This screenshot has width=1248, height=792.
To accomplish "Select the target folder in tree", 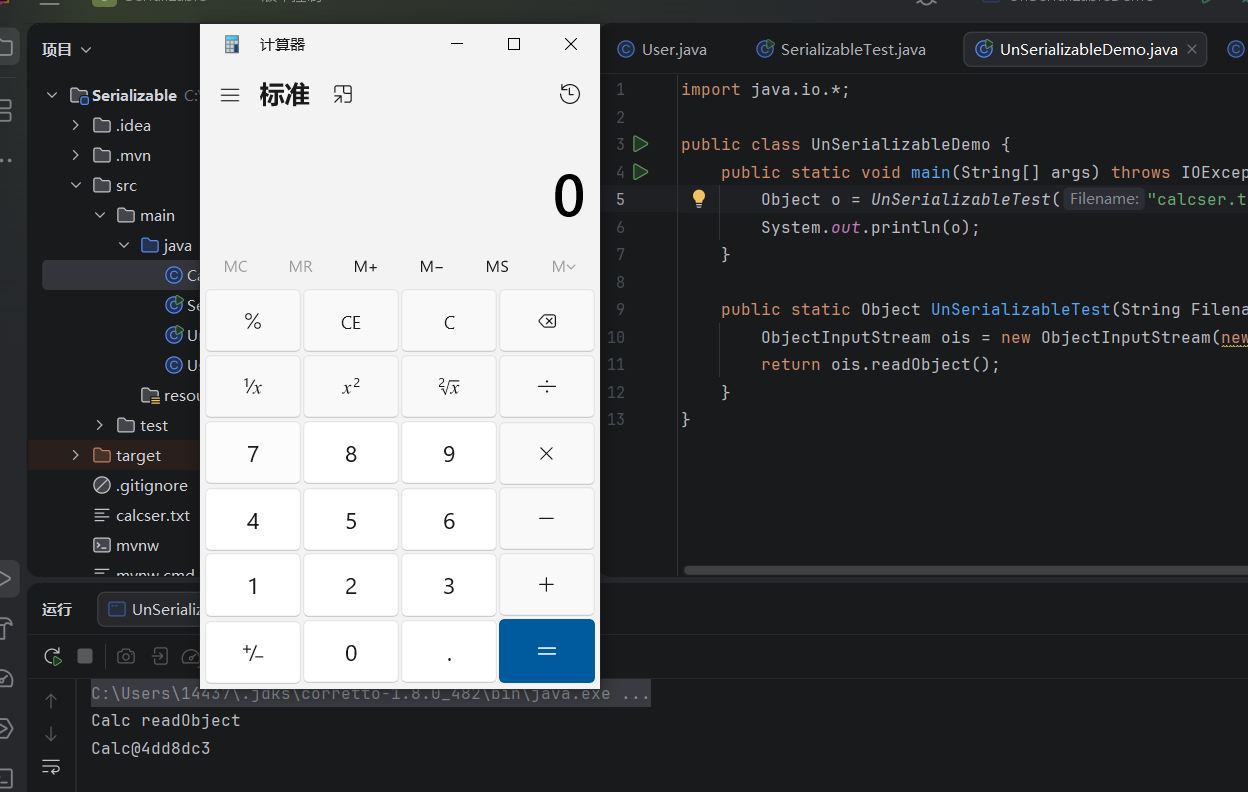I will click(x=126, y=455).
